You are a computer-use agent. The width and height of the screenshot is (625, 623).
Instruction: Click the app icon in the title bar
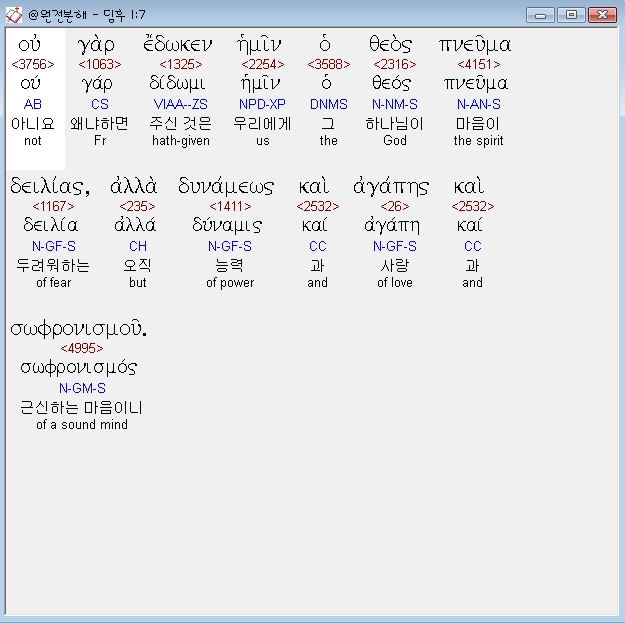point(14,15)
